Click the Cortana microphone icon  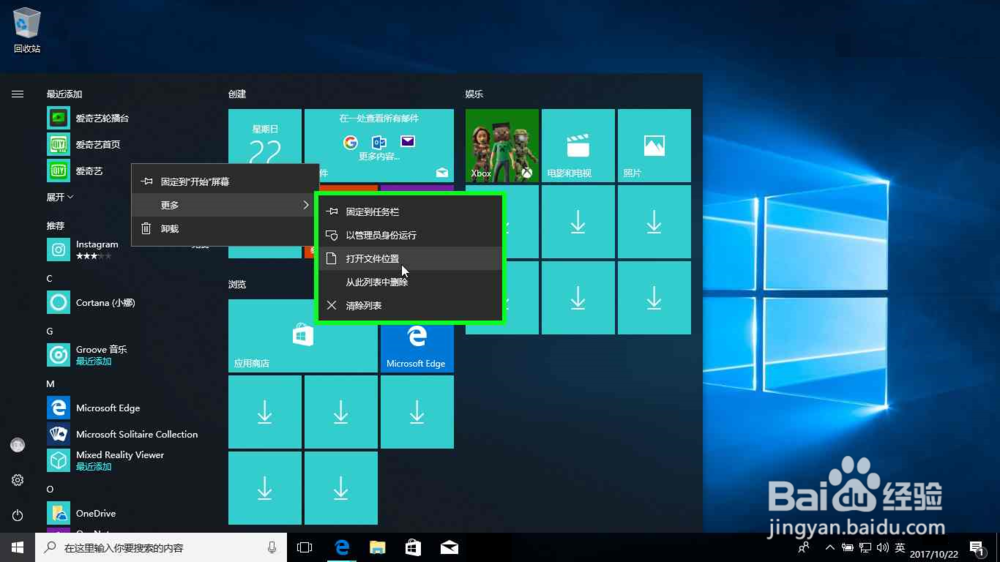point(272,547)
